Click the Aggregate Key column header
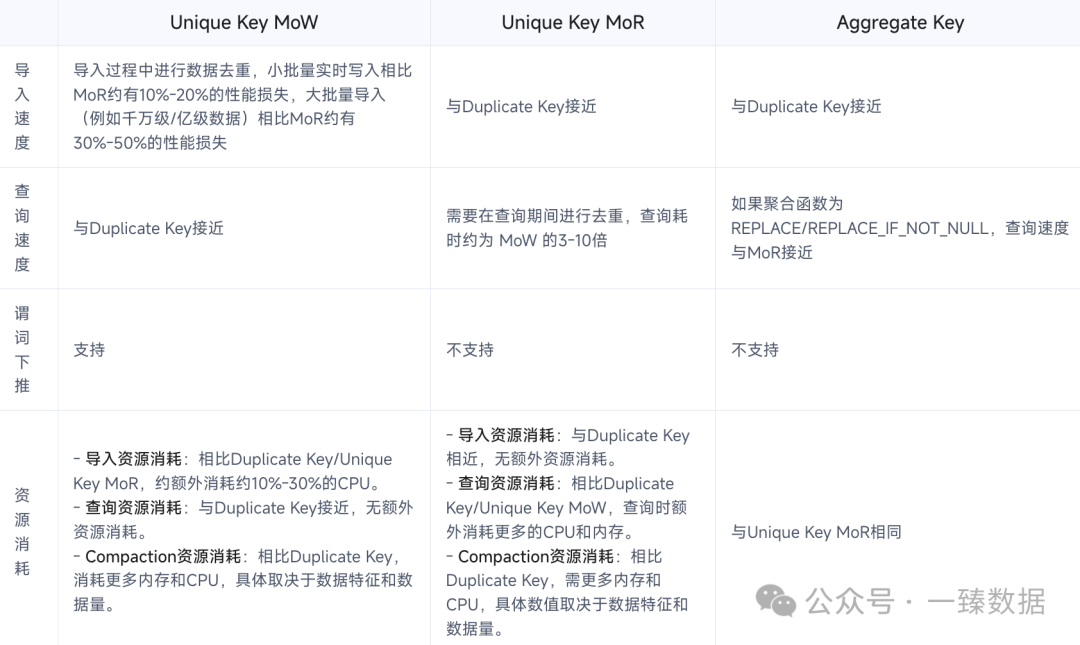This screenshot has width=1080, height=645. 900,23
